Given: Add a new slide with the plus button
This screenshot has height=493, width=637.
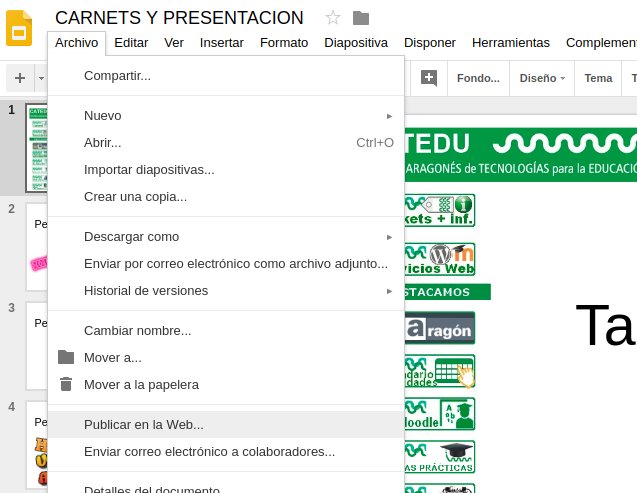Looking at the screenshot, I should (x=20, y=78).
